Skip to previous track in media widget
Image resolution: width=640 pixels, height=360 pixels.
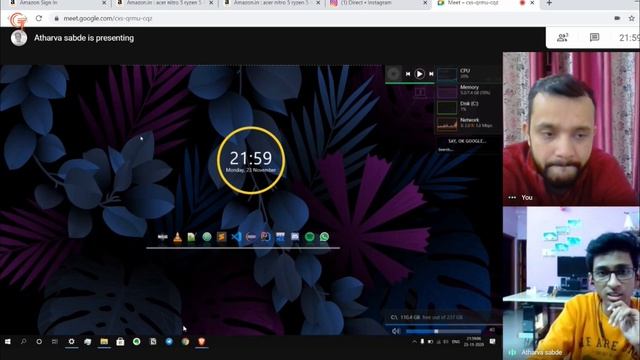click(408, 74)
